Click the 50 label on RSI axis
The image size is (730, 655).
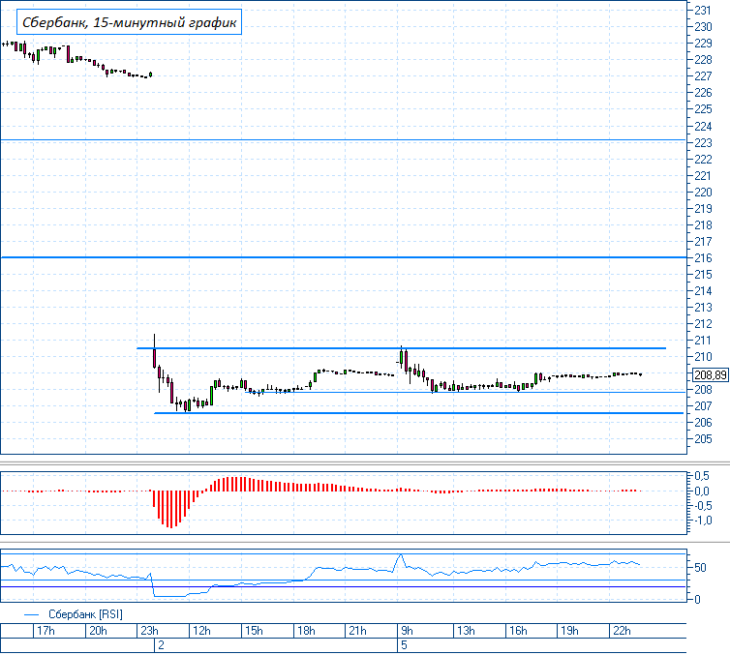coord(700,567)
